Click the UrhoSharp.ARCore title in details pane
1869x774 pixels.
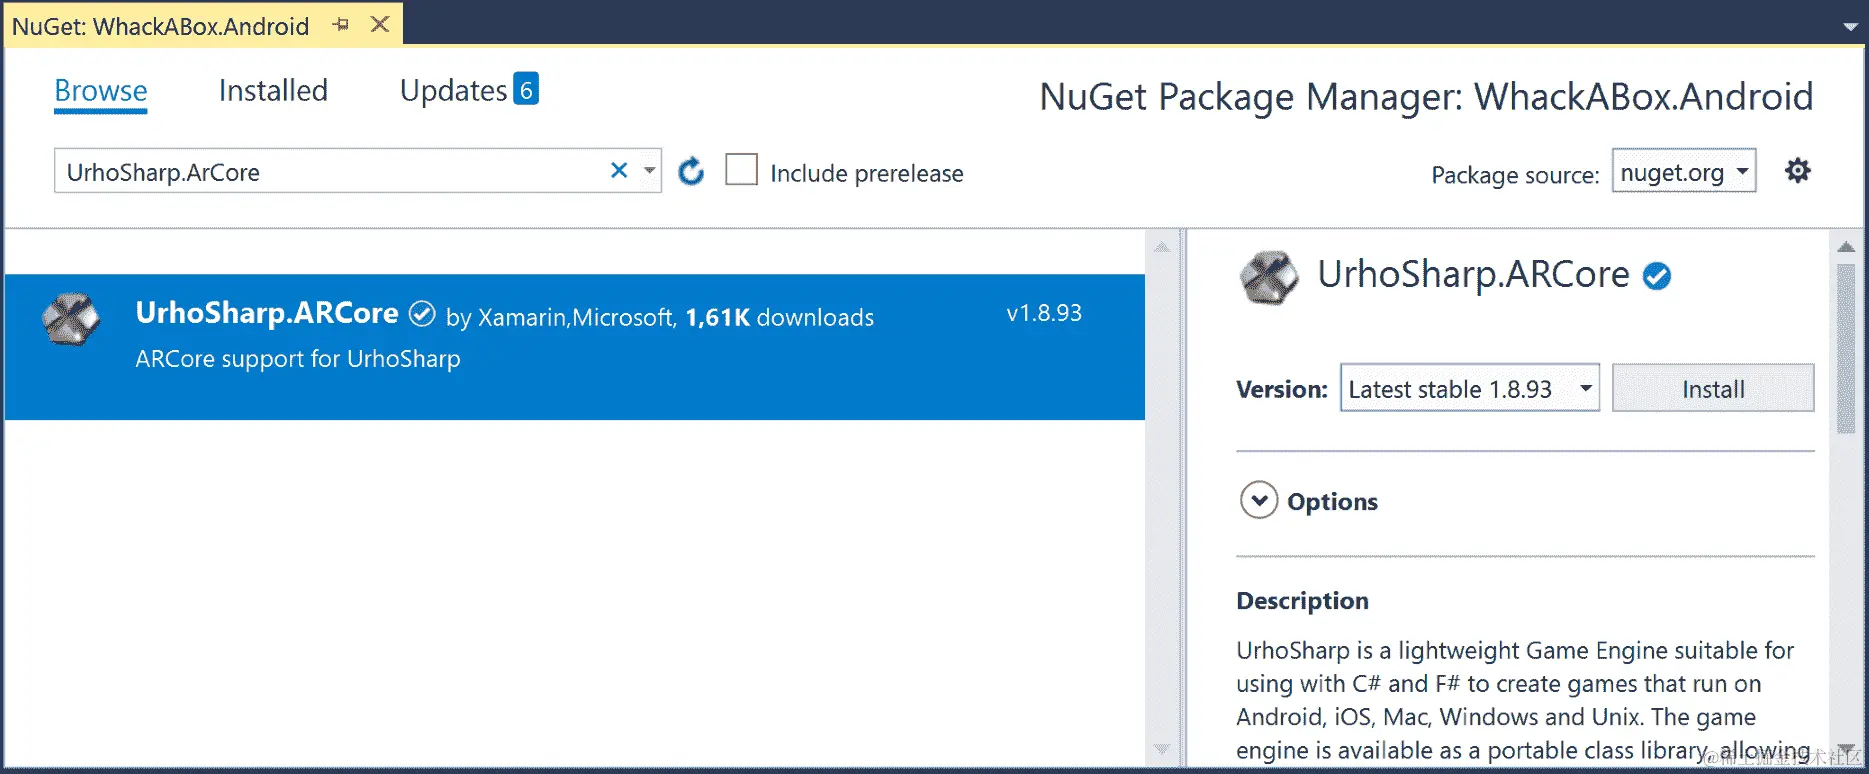click(x=1473, y=274)
